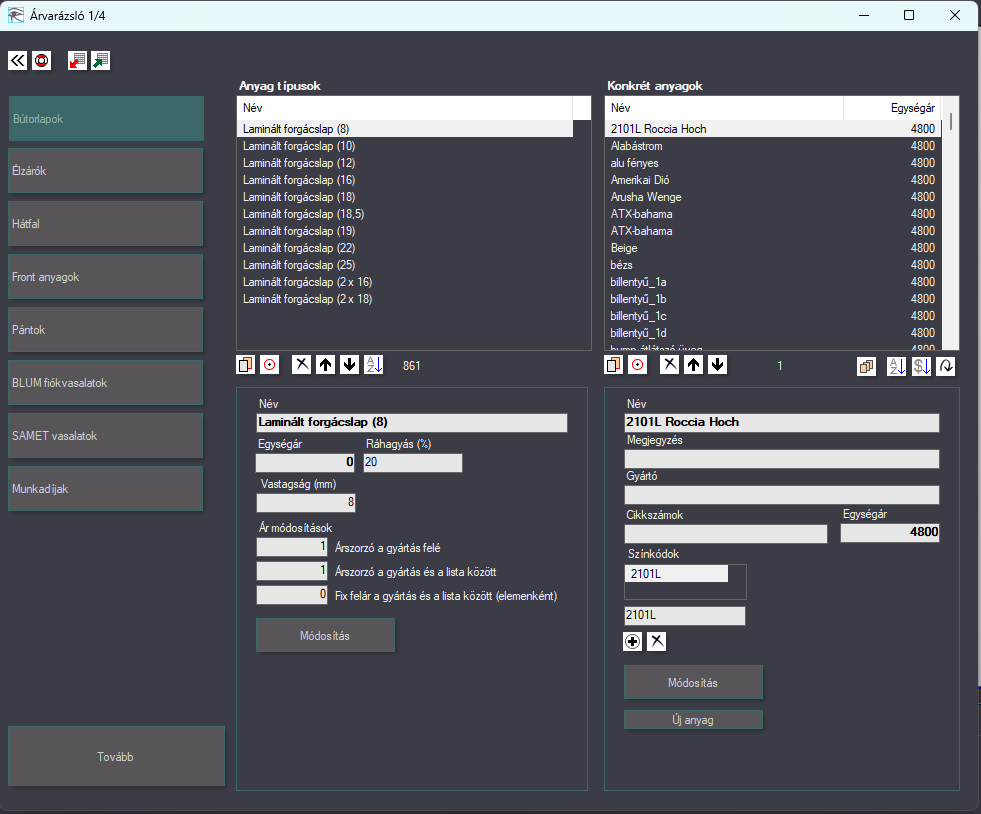
Task: Focus the Cikkszámok input field
Action: click(x=726, y=534)
